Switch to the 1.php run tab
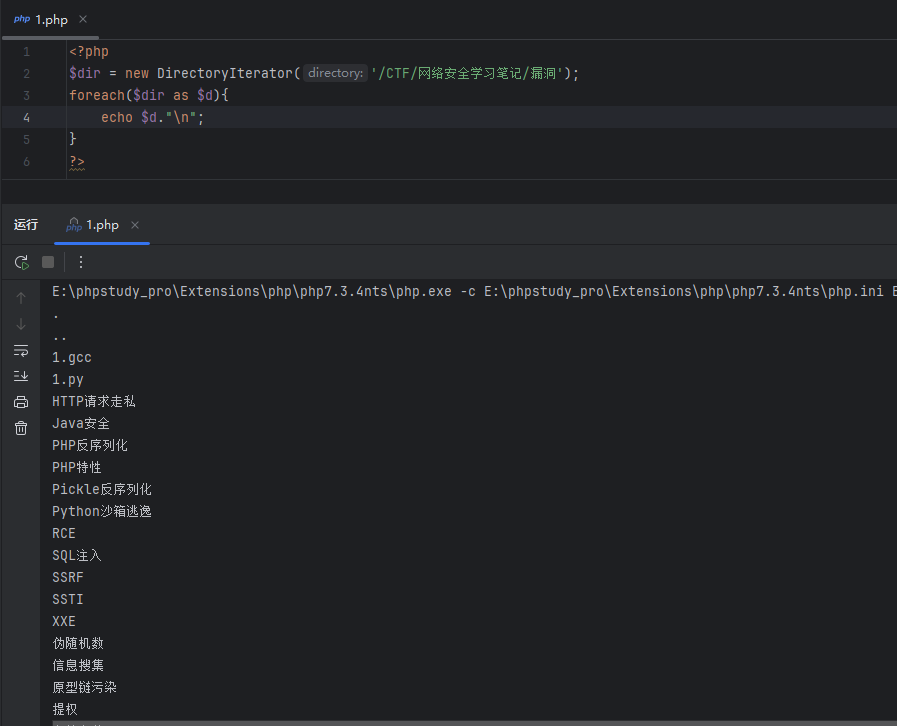897x726 pixels. [x=101, y=225]
